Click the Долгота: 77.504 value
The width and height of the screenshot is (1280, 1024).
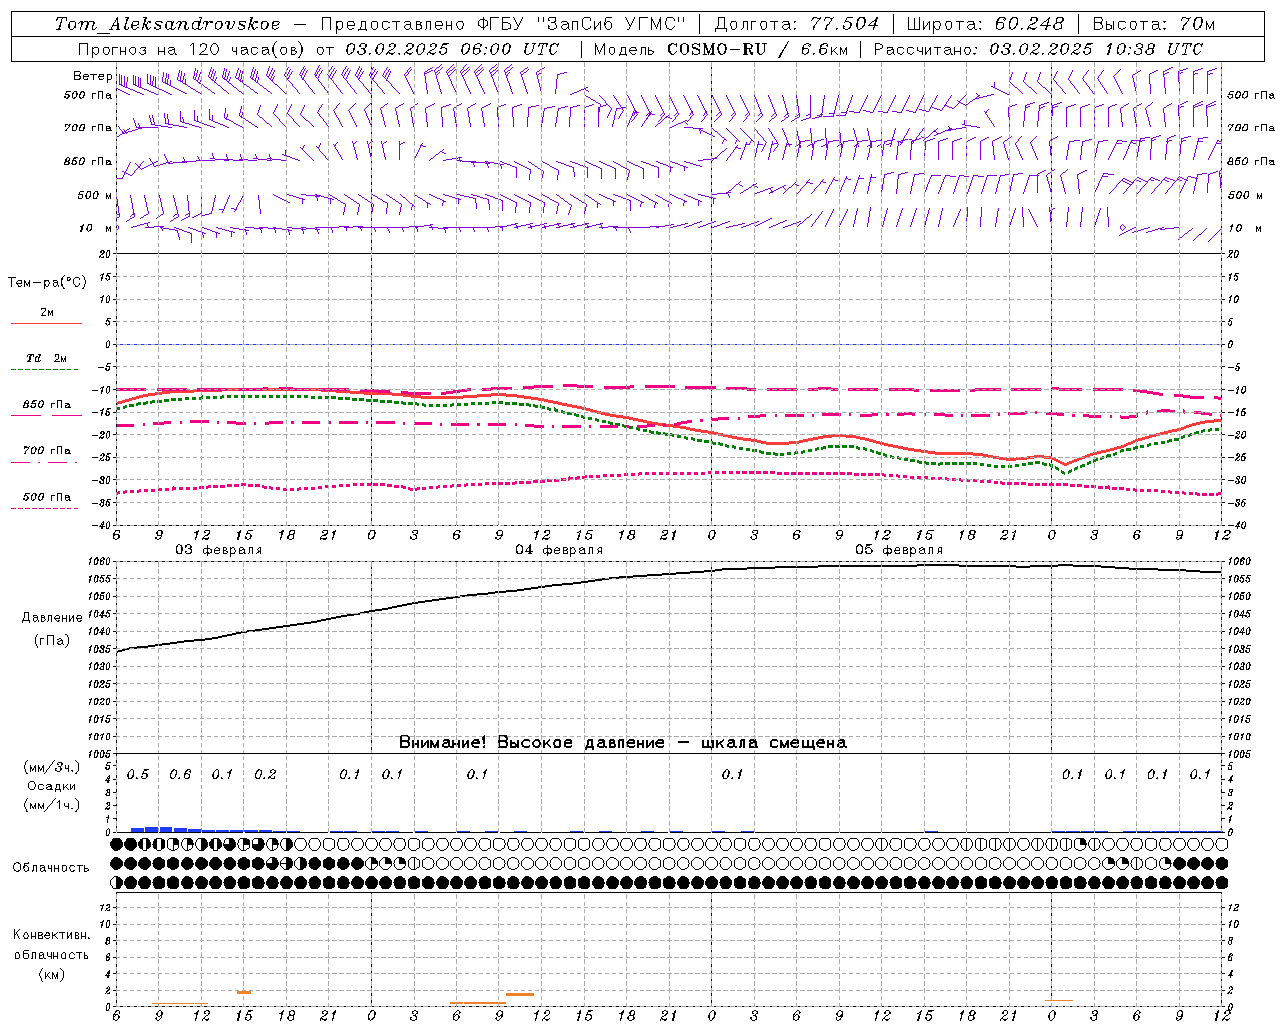point(796,24)
